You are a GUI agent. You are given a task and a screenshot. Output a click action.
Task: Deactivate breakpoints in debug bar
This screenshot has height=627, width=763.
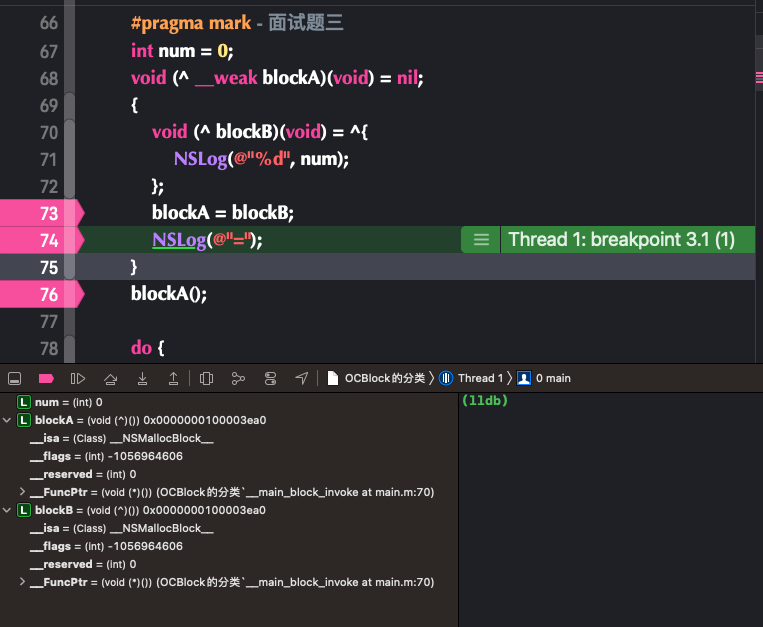pos(46,378)
